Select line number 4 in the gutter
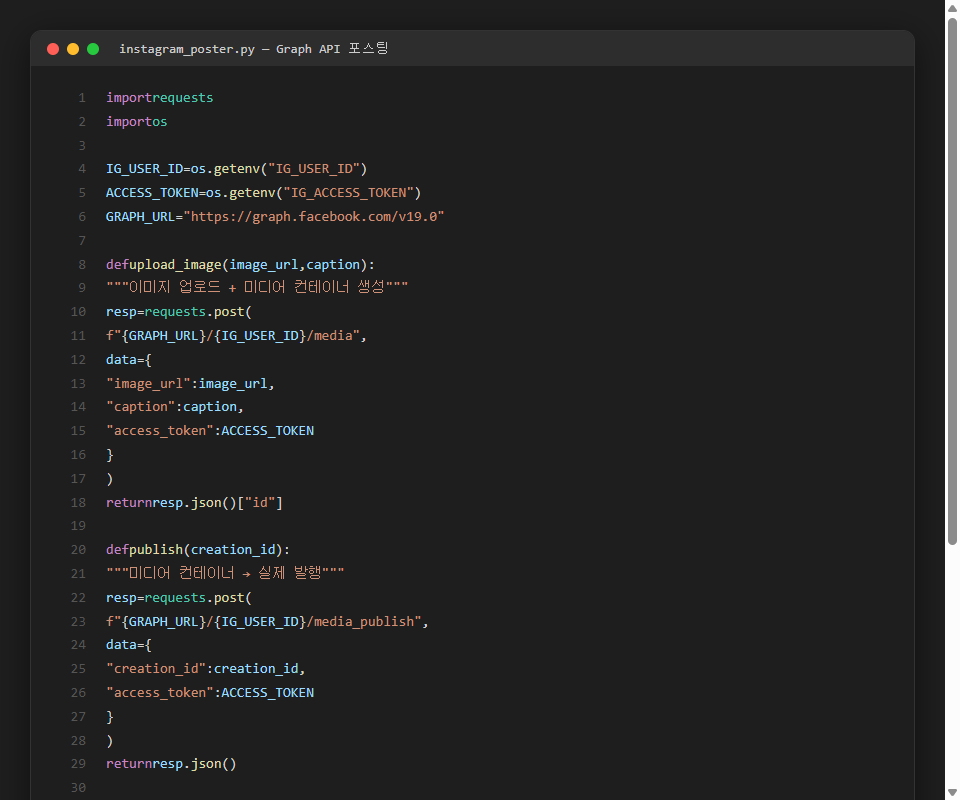The image size is (960, 800). coord(81,168)
